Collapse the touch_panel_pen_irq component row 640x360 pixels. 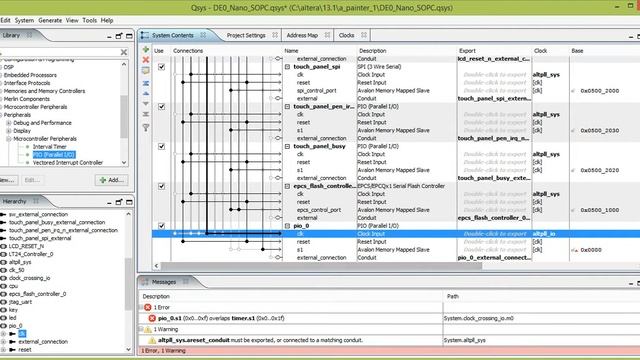[287, 107]
